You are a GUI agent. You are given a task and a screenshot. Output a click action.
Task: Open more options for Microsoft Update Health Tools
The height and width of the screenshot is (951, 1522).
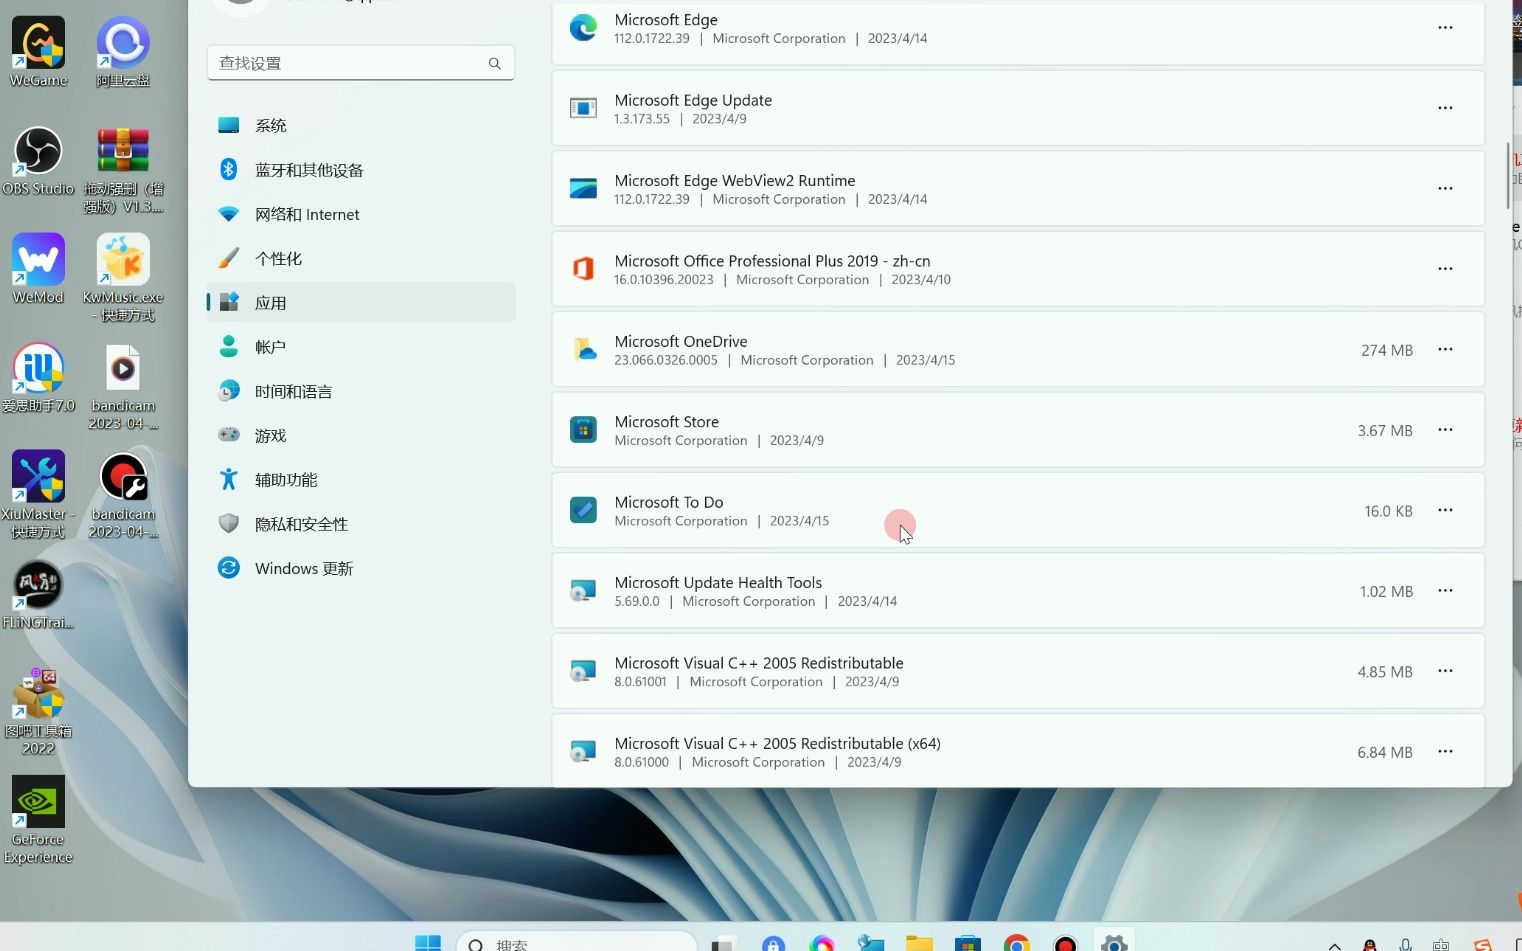point(1445,591)
